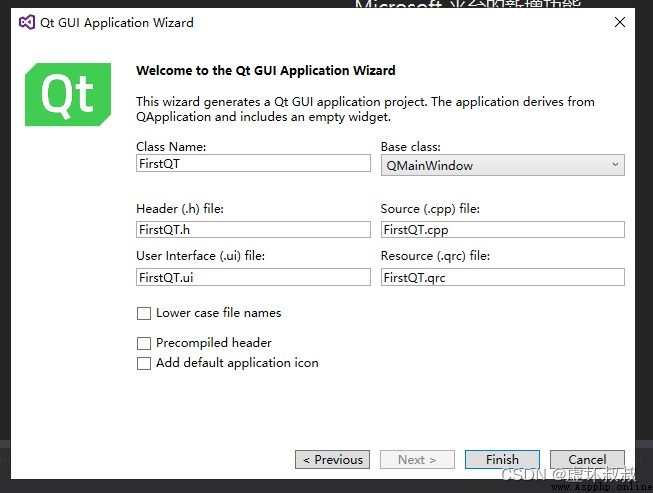Check the Precompiled header option

[x=144, y=343]
